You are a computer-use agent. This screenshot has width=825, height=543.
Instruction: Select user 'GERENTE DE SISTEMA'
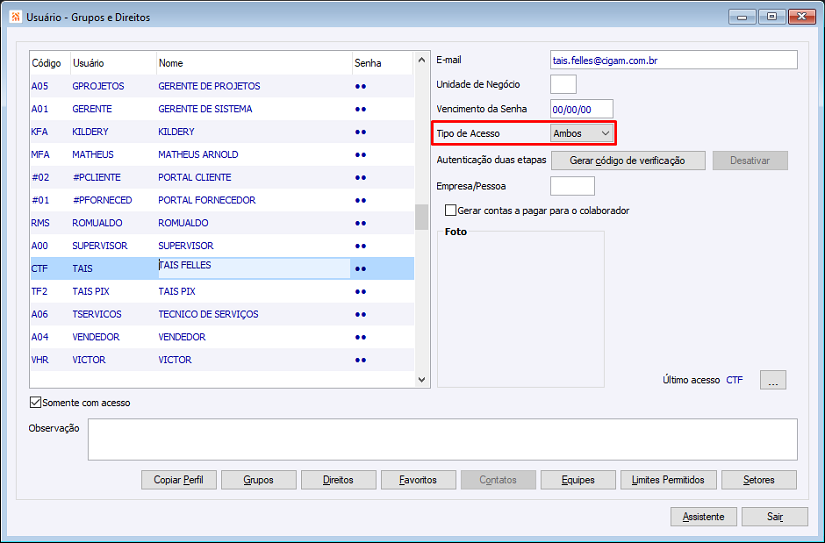pyautogui.click(x=222, y=109)
